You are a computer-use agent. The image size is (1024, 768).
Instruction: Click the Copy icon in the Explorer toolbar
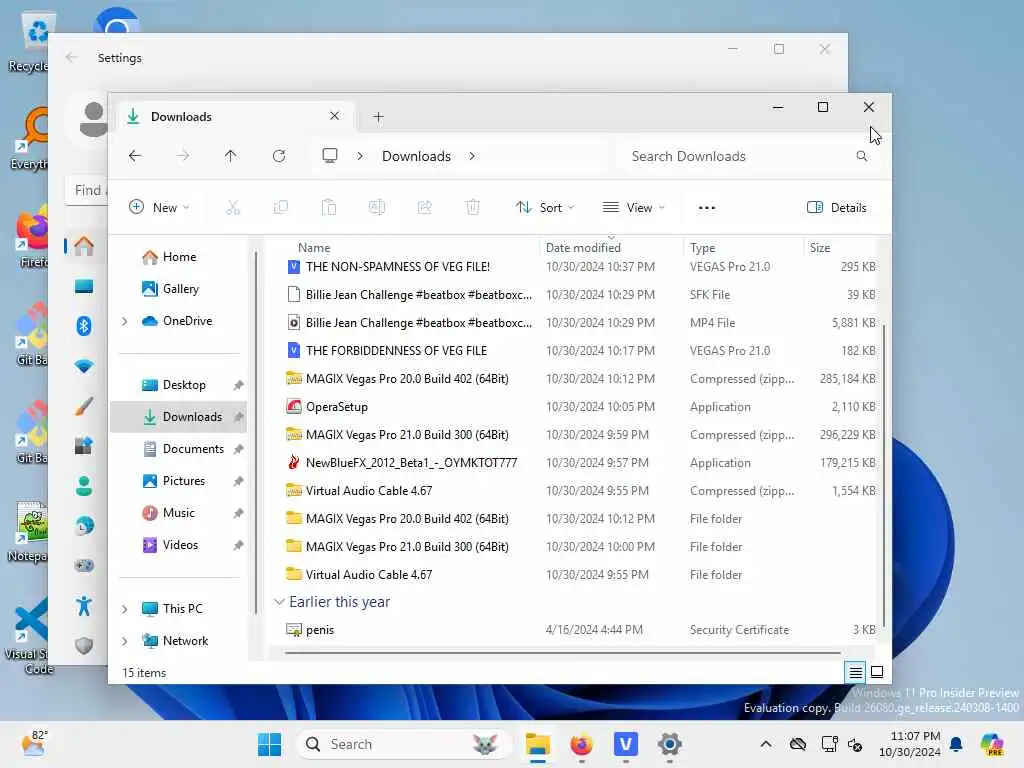[x=281, y=208]
